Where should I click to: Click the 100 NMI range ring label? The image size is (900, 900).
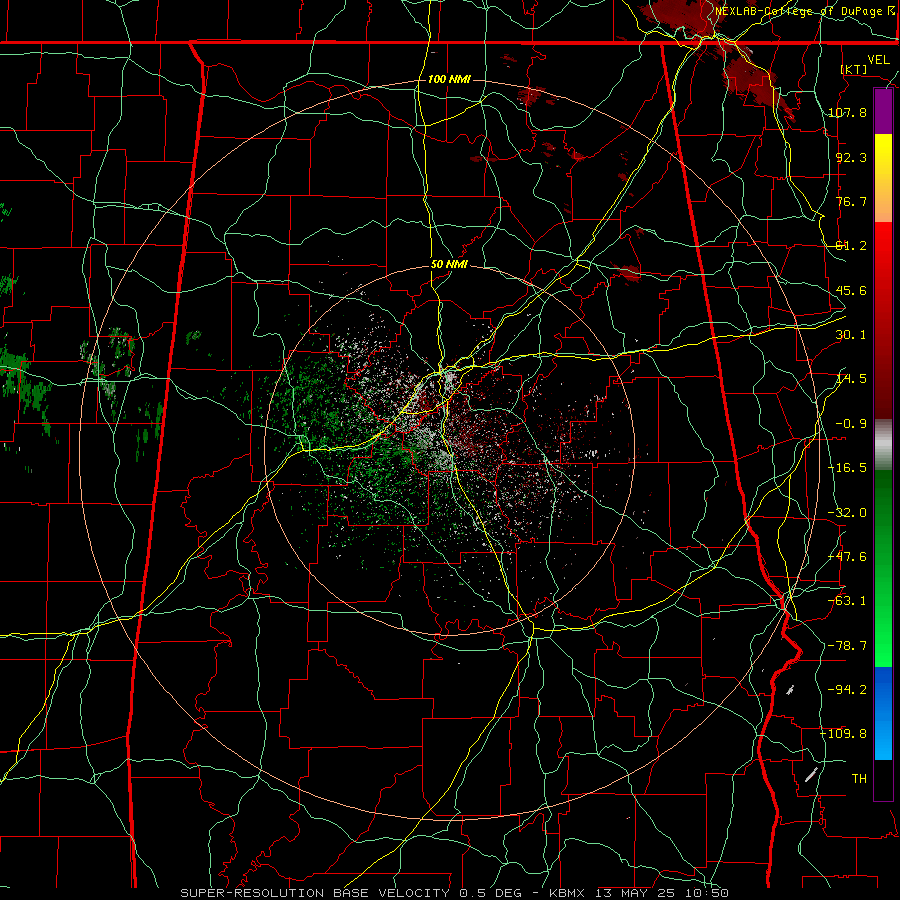pyautogui.click(x=449, y=79)
